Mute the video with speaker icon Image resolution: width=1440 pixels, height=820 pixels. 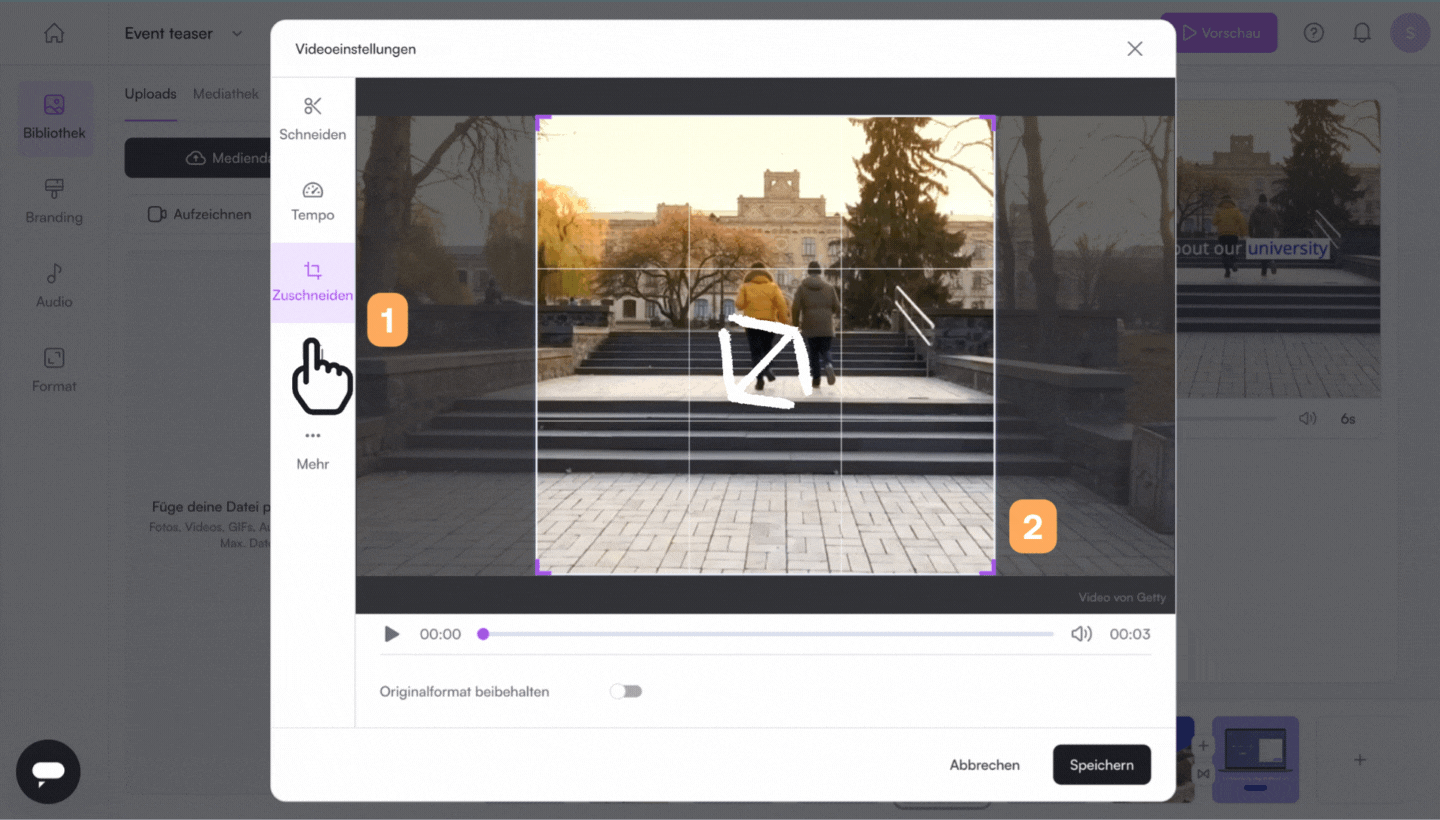point(1081,634)
